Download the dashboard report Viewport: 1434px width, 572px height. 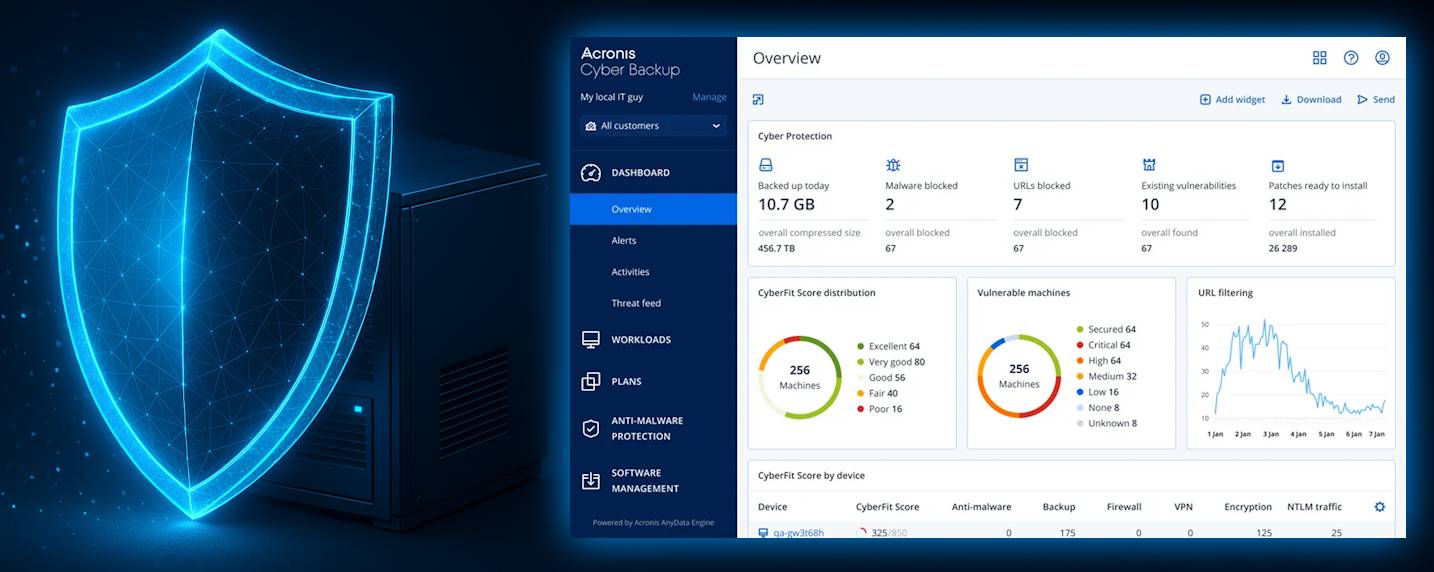coord(1311,100)
